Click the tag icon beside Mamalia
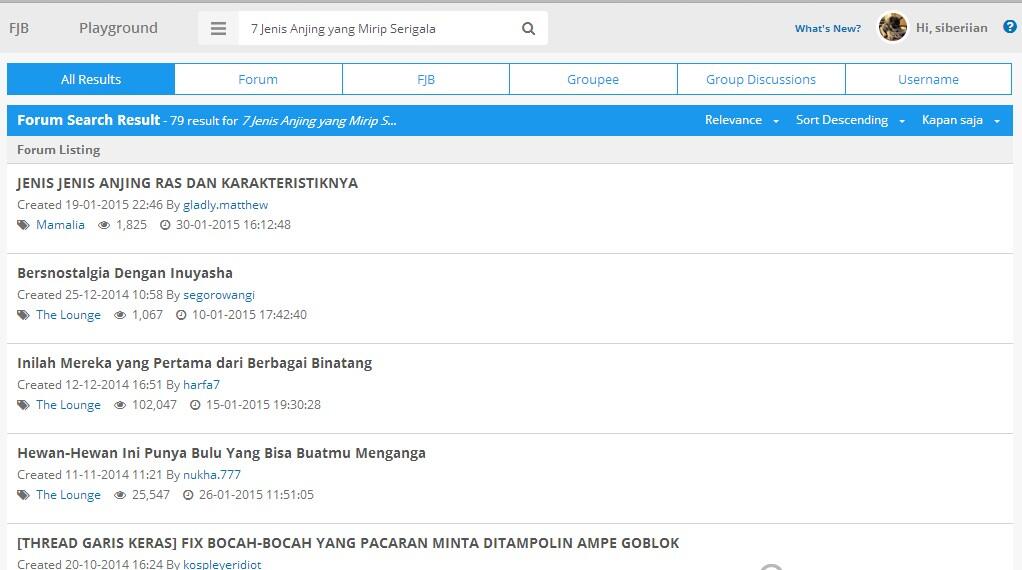Viewport: 1022px width, 570px height. pyautogui.click(x=23, y=225)
